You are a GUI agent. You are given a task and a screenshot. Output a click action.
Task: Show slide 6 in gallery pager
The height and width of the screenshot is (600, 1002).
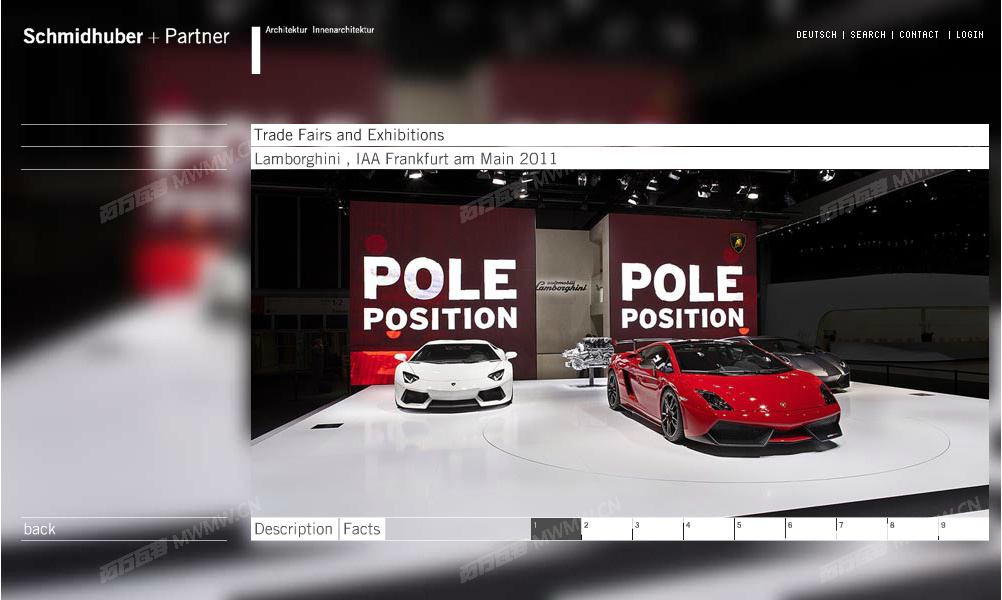click(x=811, y=529)
